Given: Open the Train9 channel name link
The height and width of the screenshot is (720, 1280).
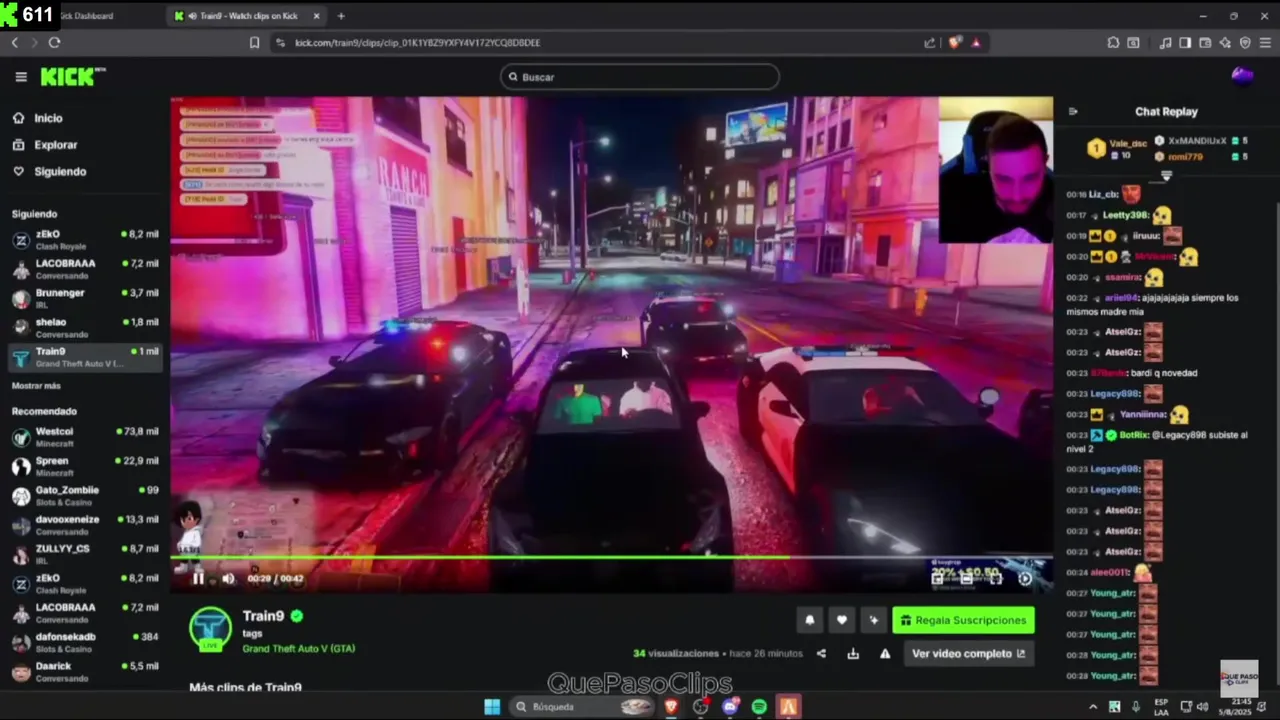Looking at the screenshot, I should pyautogui.click(x=263, y=616).
